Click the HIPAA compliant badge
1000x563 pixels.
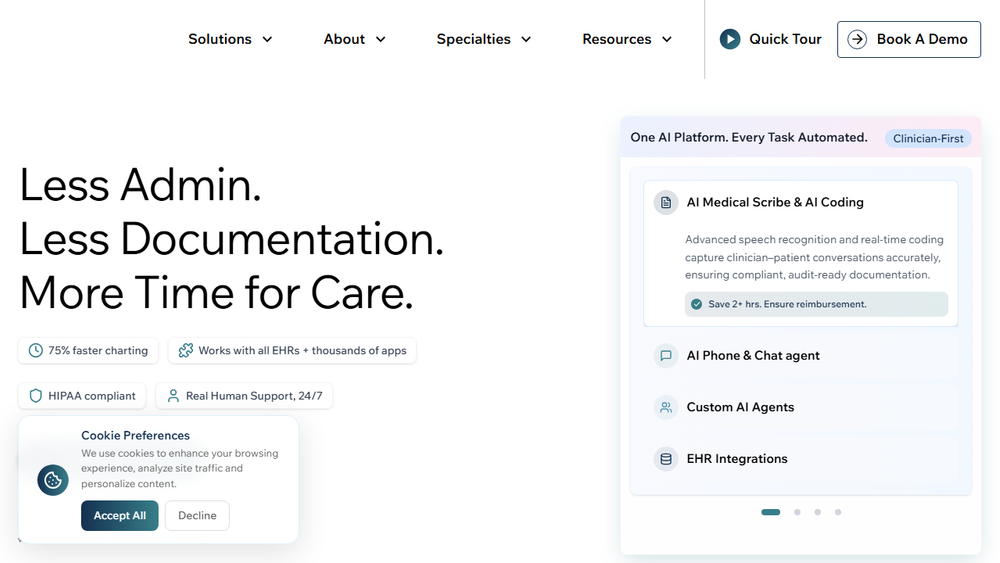coord(82,396)
